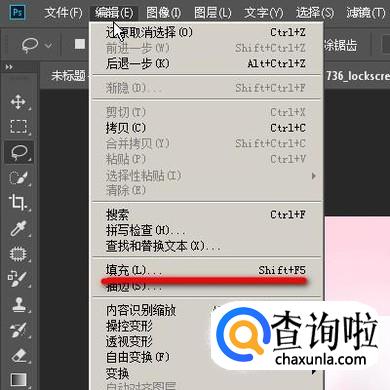Select the Eraser tool
Viewport: 390px width, 390px height.
click(x=18, y=355)
